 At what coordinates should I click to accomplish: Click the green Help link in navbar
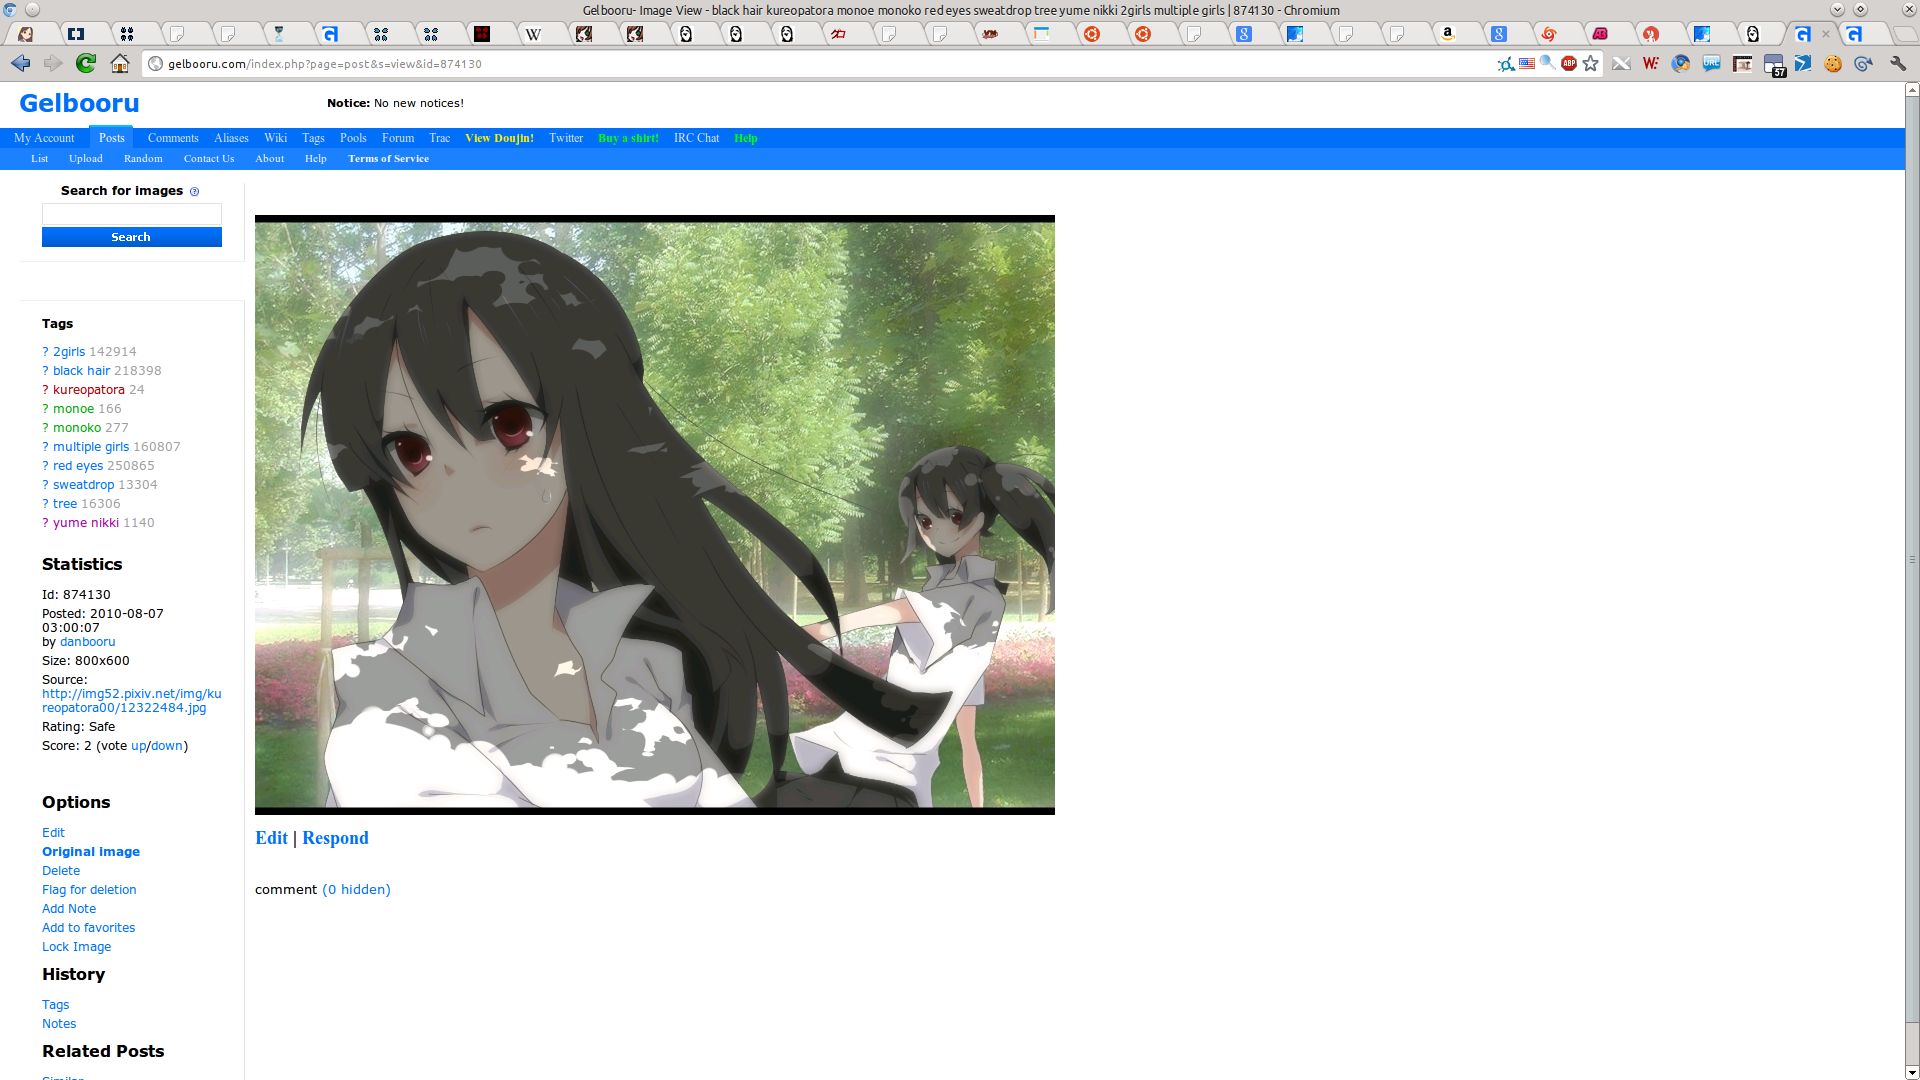[x=746, y=138]
